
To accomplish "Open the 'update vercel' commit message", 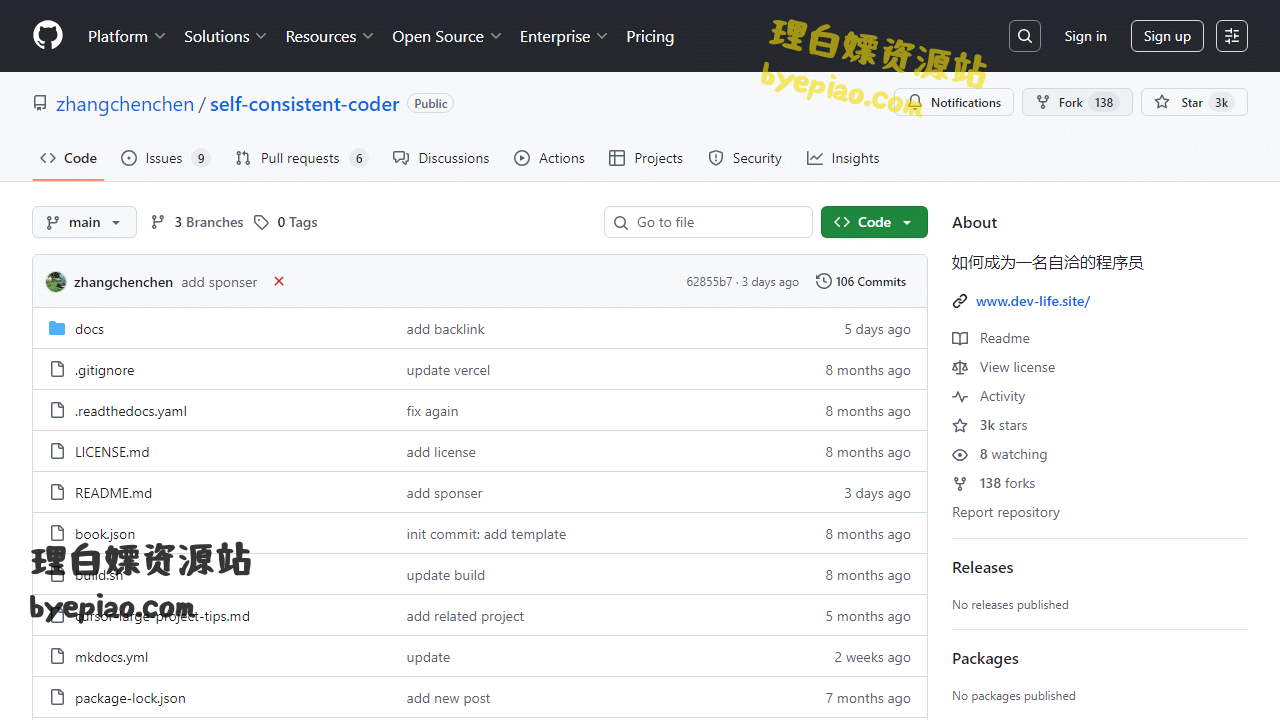I will click(449, 370).
